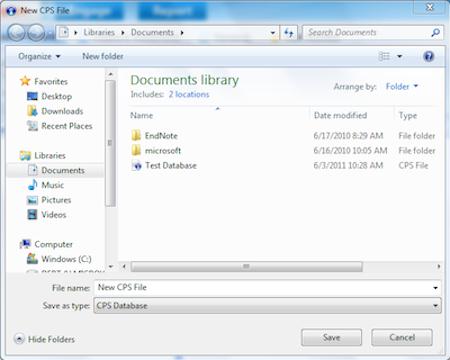Select Pictures under Libraries
Viewport: 450px width, 360px height.
click(56, 200)
